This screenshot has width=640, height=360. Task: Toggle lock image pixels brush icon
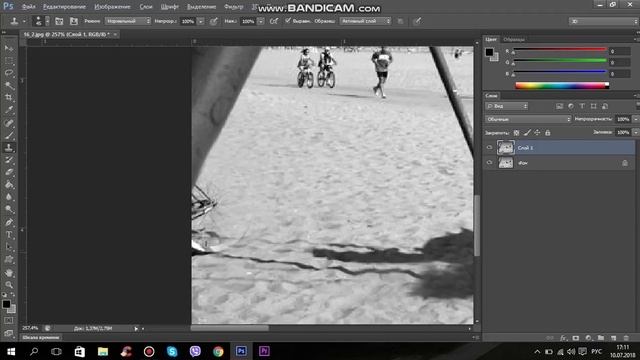point(527,133)
